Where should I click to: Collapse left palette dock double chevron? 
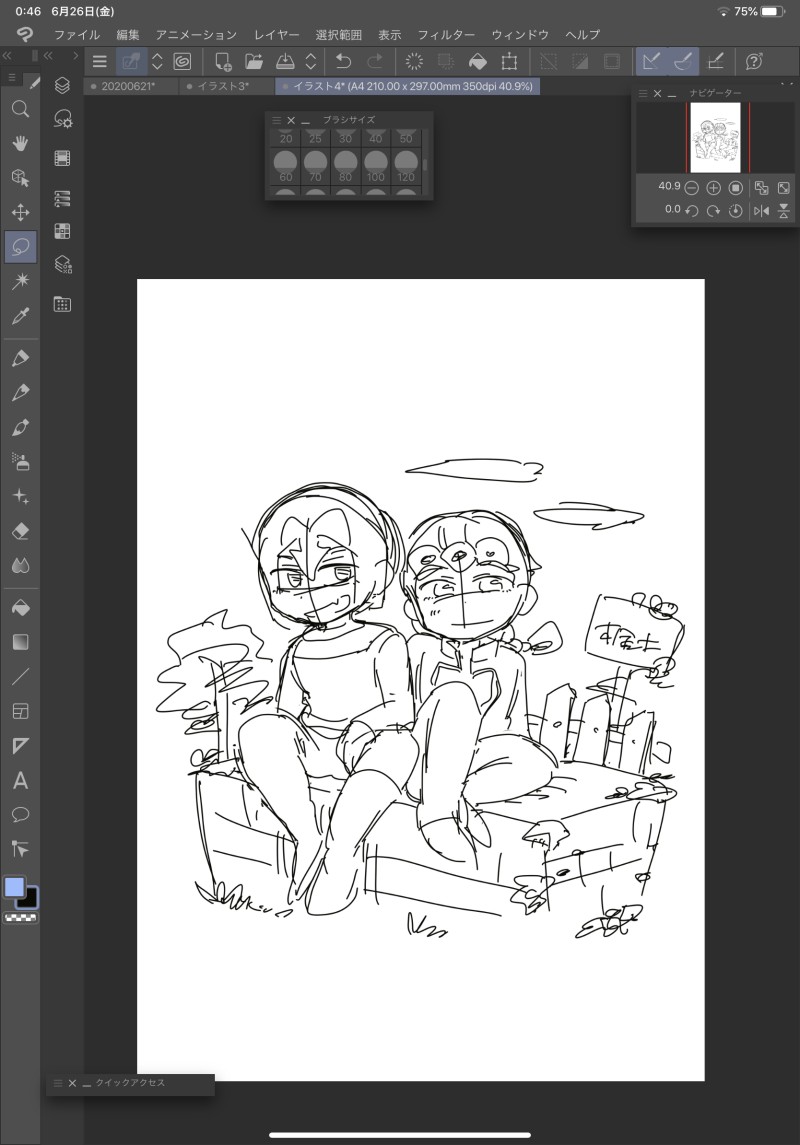(x=7, y=55)
